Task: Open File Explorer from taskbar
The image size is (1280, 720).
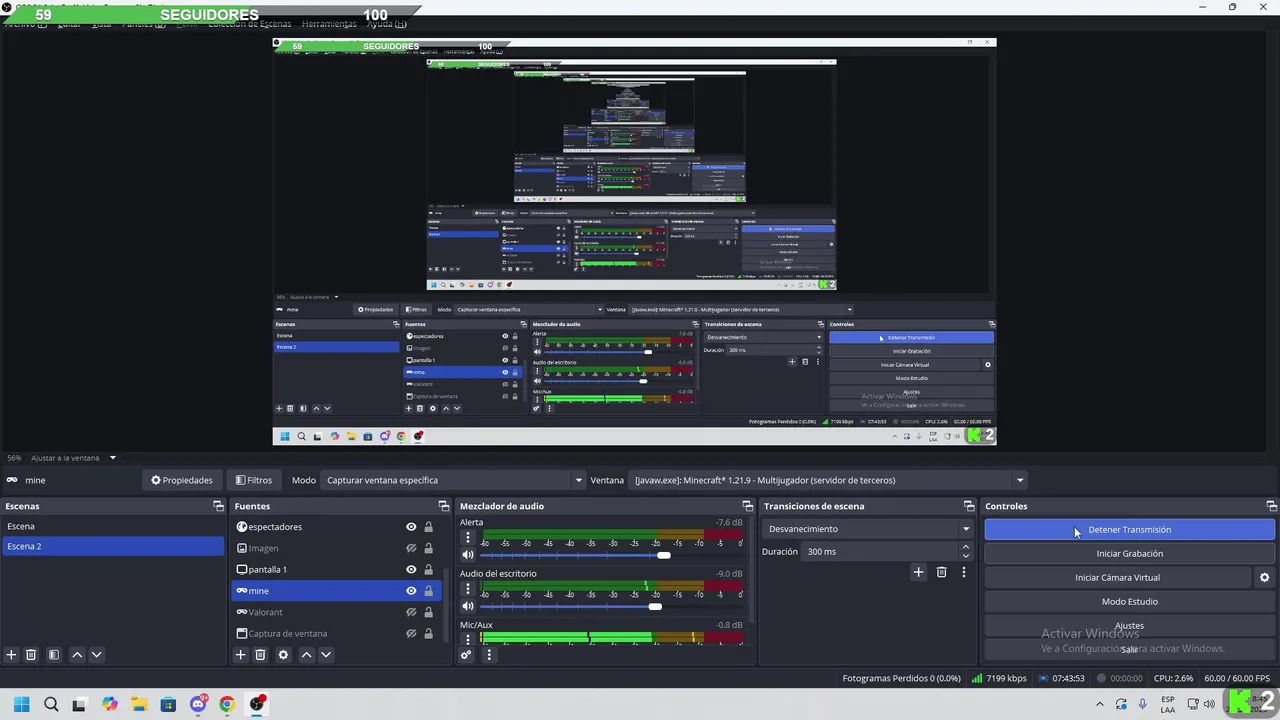Action: tap(139, 704)
